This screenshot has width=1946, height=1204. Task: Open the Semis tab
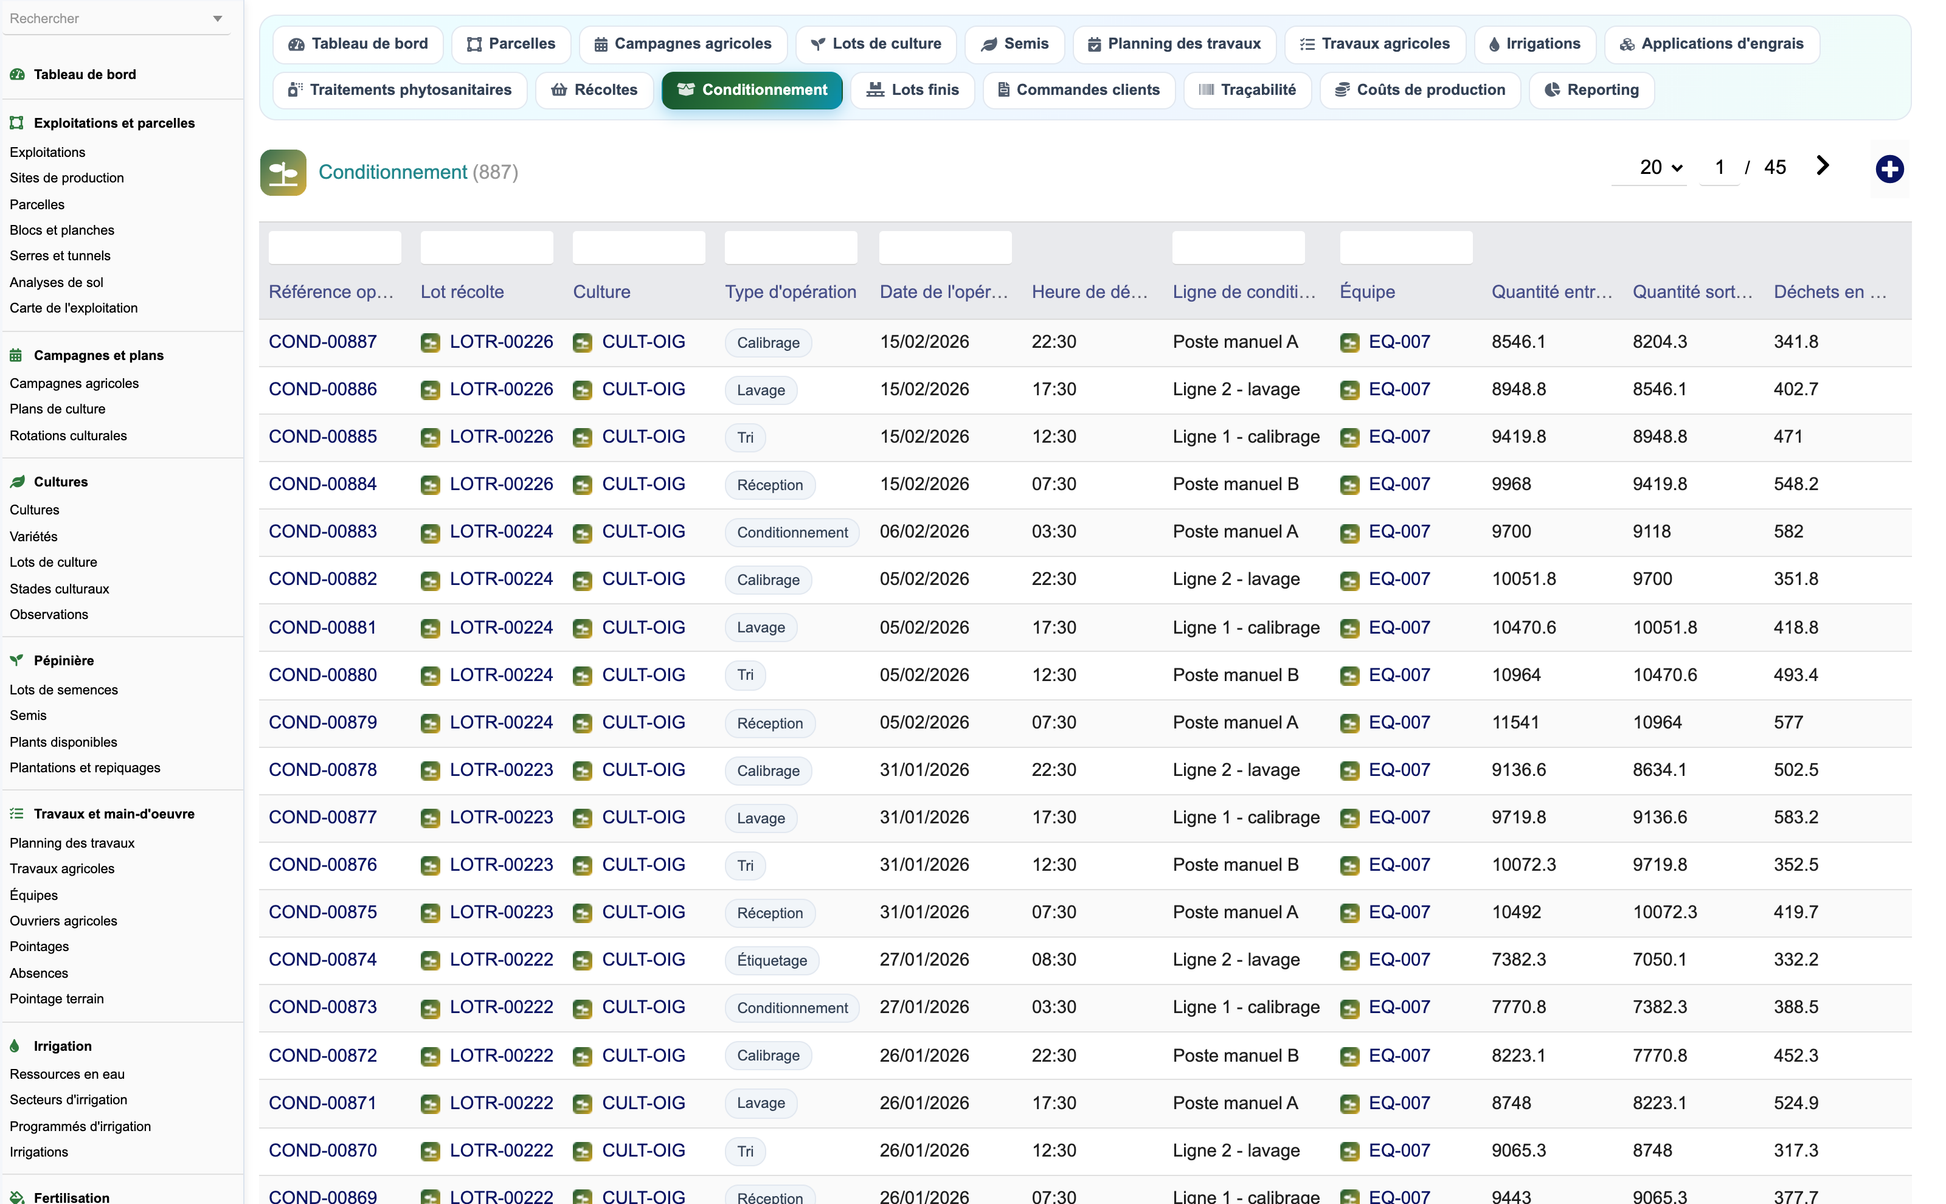pos(1015,44)
